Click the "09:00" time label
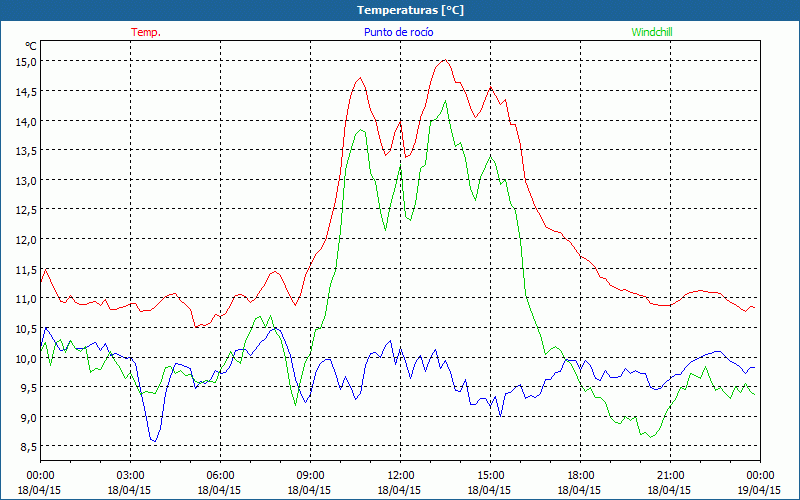Viewport: 800px width, 500px height. 310,476
